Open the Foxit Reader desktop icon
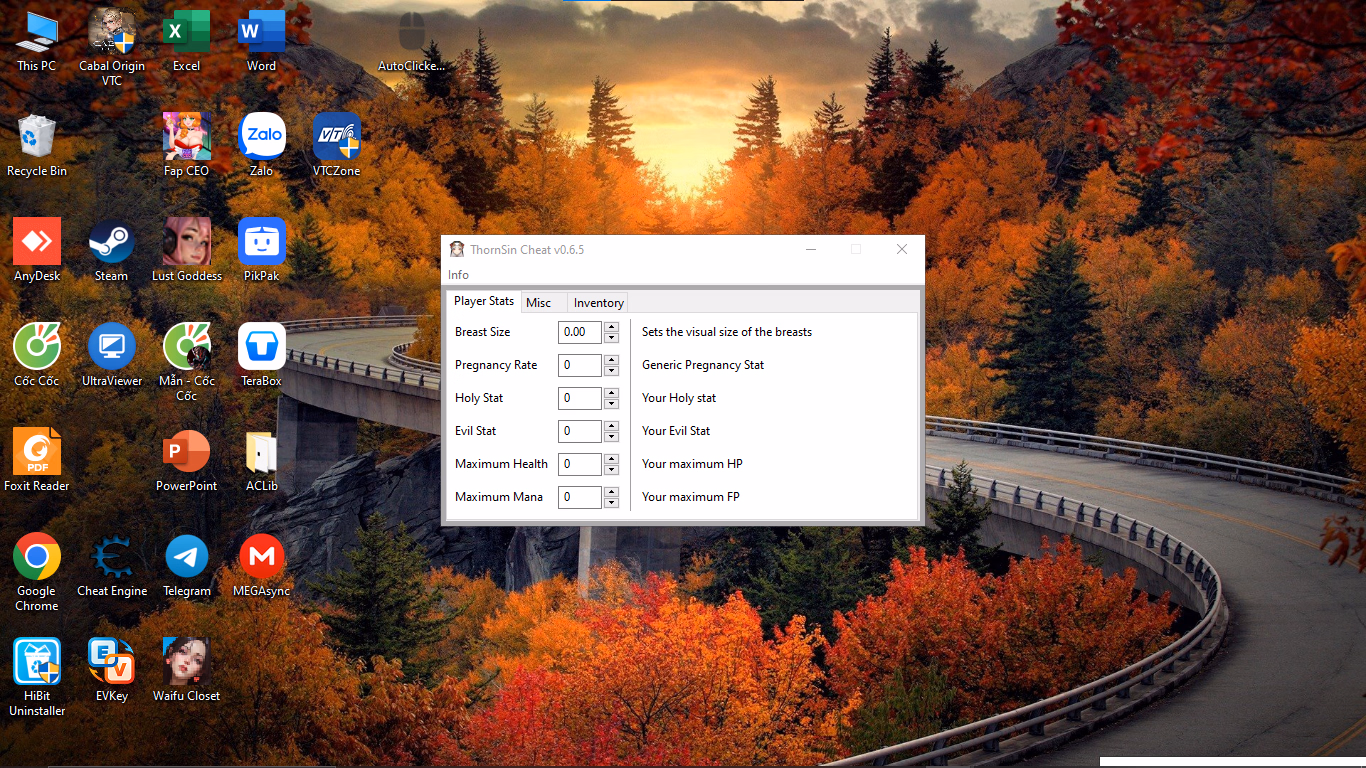The width and height of the screenshot is (1366, 768). click(x=37, y=453)
